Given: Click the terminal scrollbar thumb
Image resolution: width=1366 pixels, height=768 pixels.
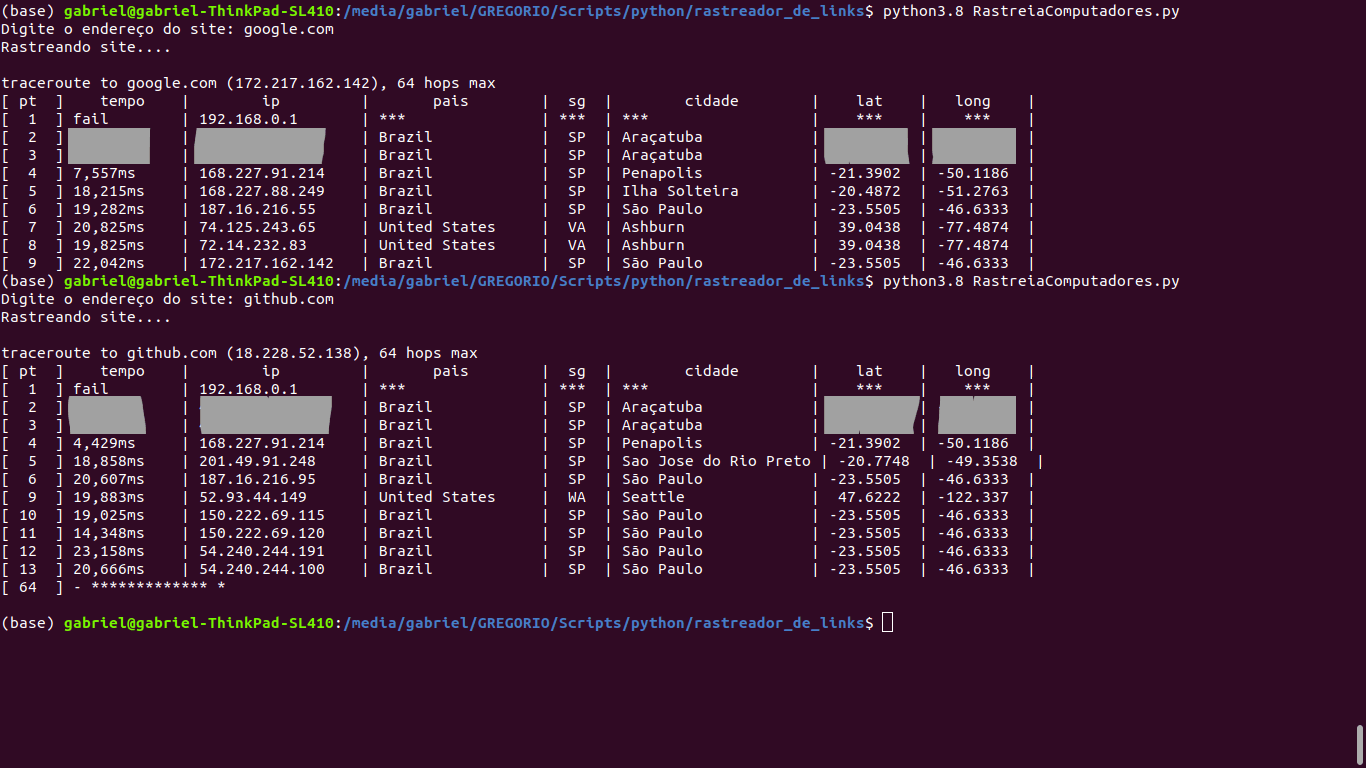Looking at the screenshot, I should (1359, 744).
